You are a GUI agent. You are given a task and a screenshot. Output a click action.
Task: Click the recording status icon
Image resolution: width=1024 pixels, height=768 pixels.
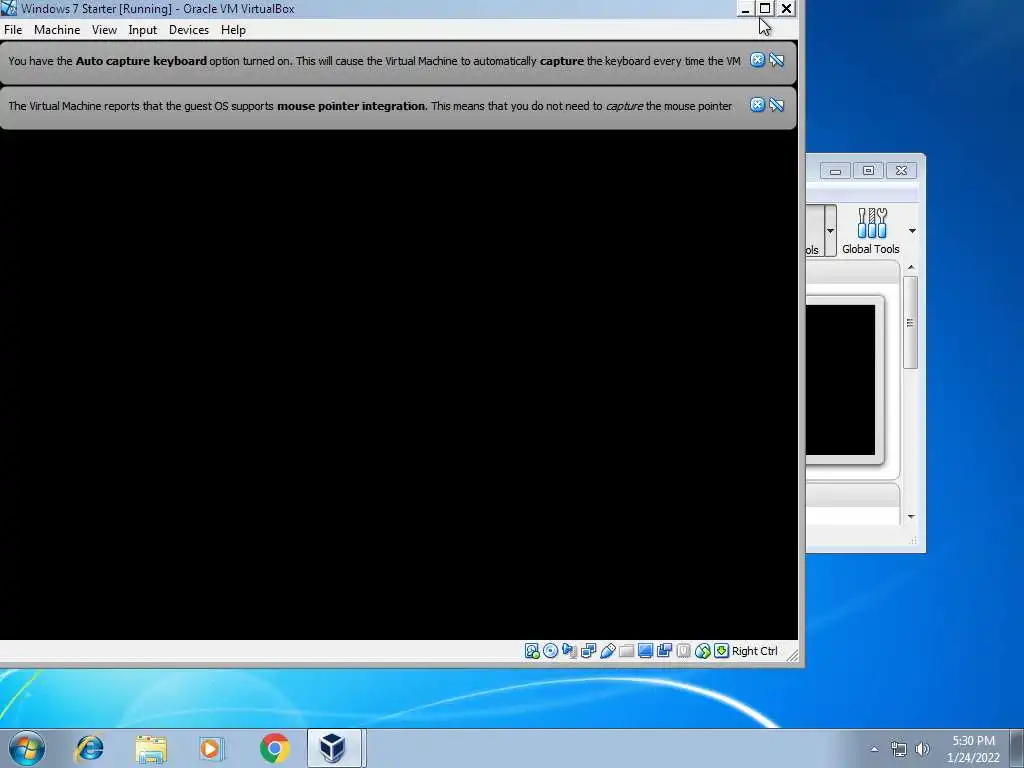[x=664, y=650]
